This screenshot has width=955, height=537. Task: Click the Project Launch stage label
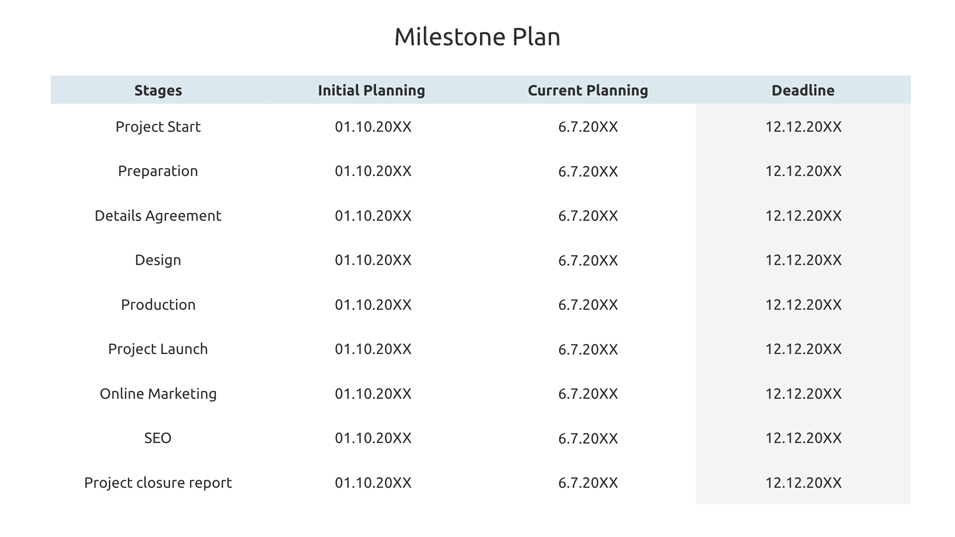click(158, 349)
